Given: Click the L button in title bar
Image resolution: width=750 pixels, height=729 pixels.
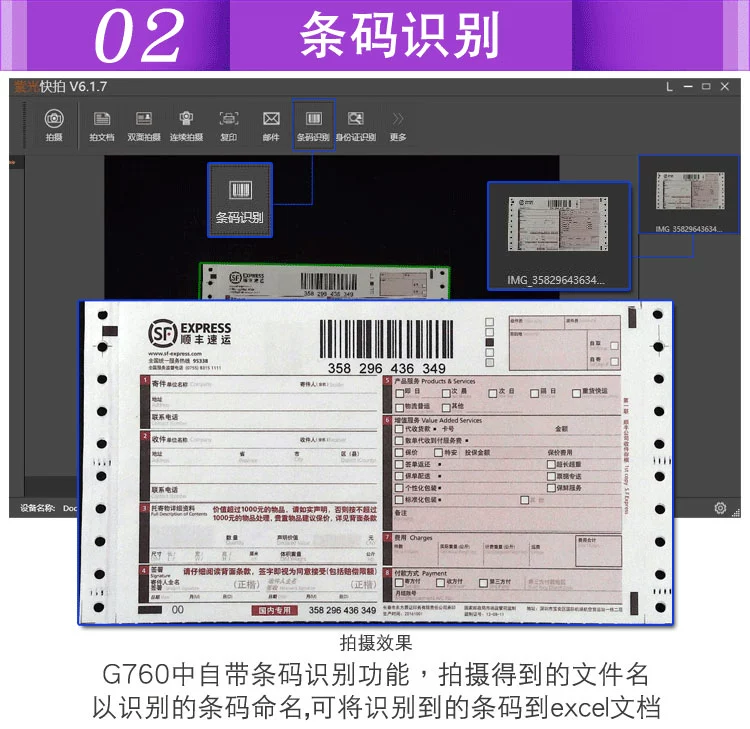Looking at the screenshot, I should (x=669, y=87).
